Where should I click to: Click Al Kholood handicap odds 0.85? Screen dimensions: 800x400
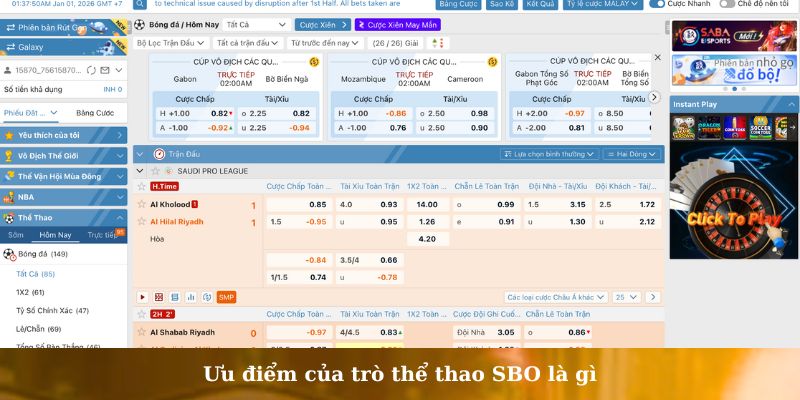[x=299, y=205]
